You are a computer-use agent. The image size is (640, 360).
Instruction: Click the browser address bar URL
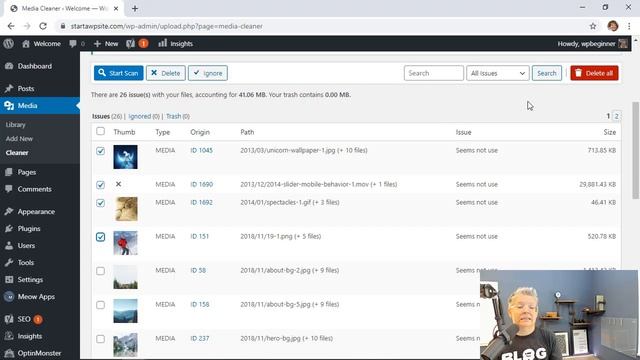click(x=167, y=26)
